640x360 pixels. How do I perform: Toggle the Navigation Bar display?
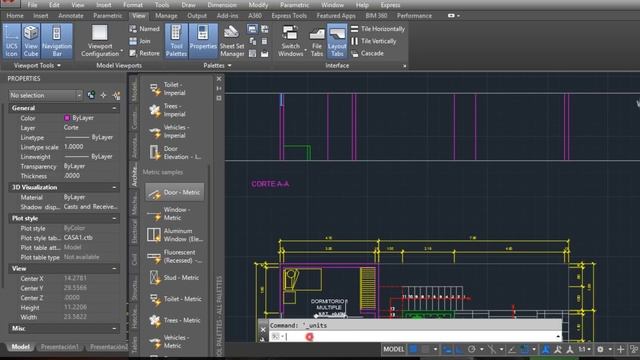point(57,41)
